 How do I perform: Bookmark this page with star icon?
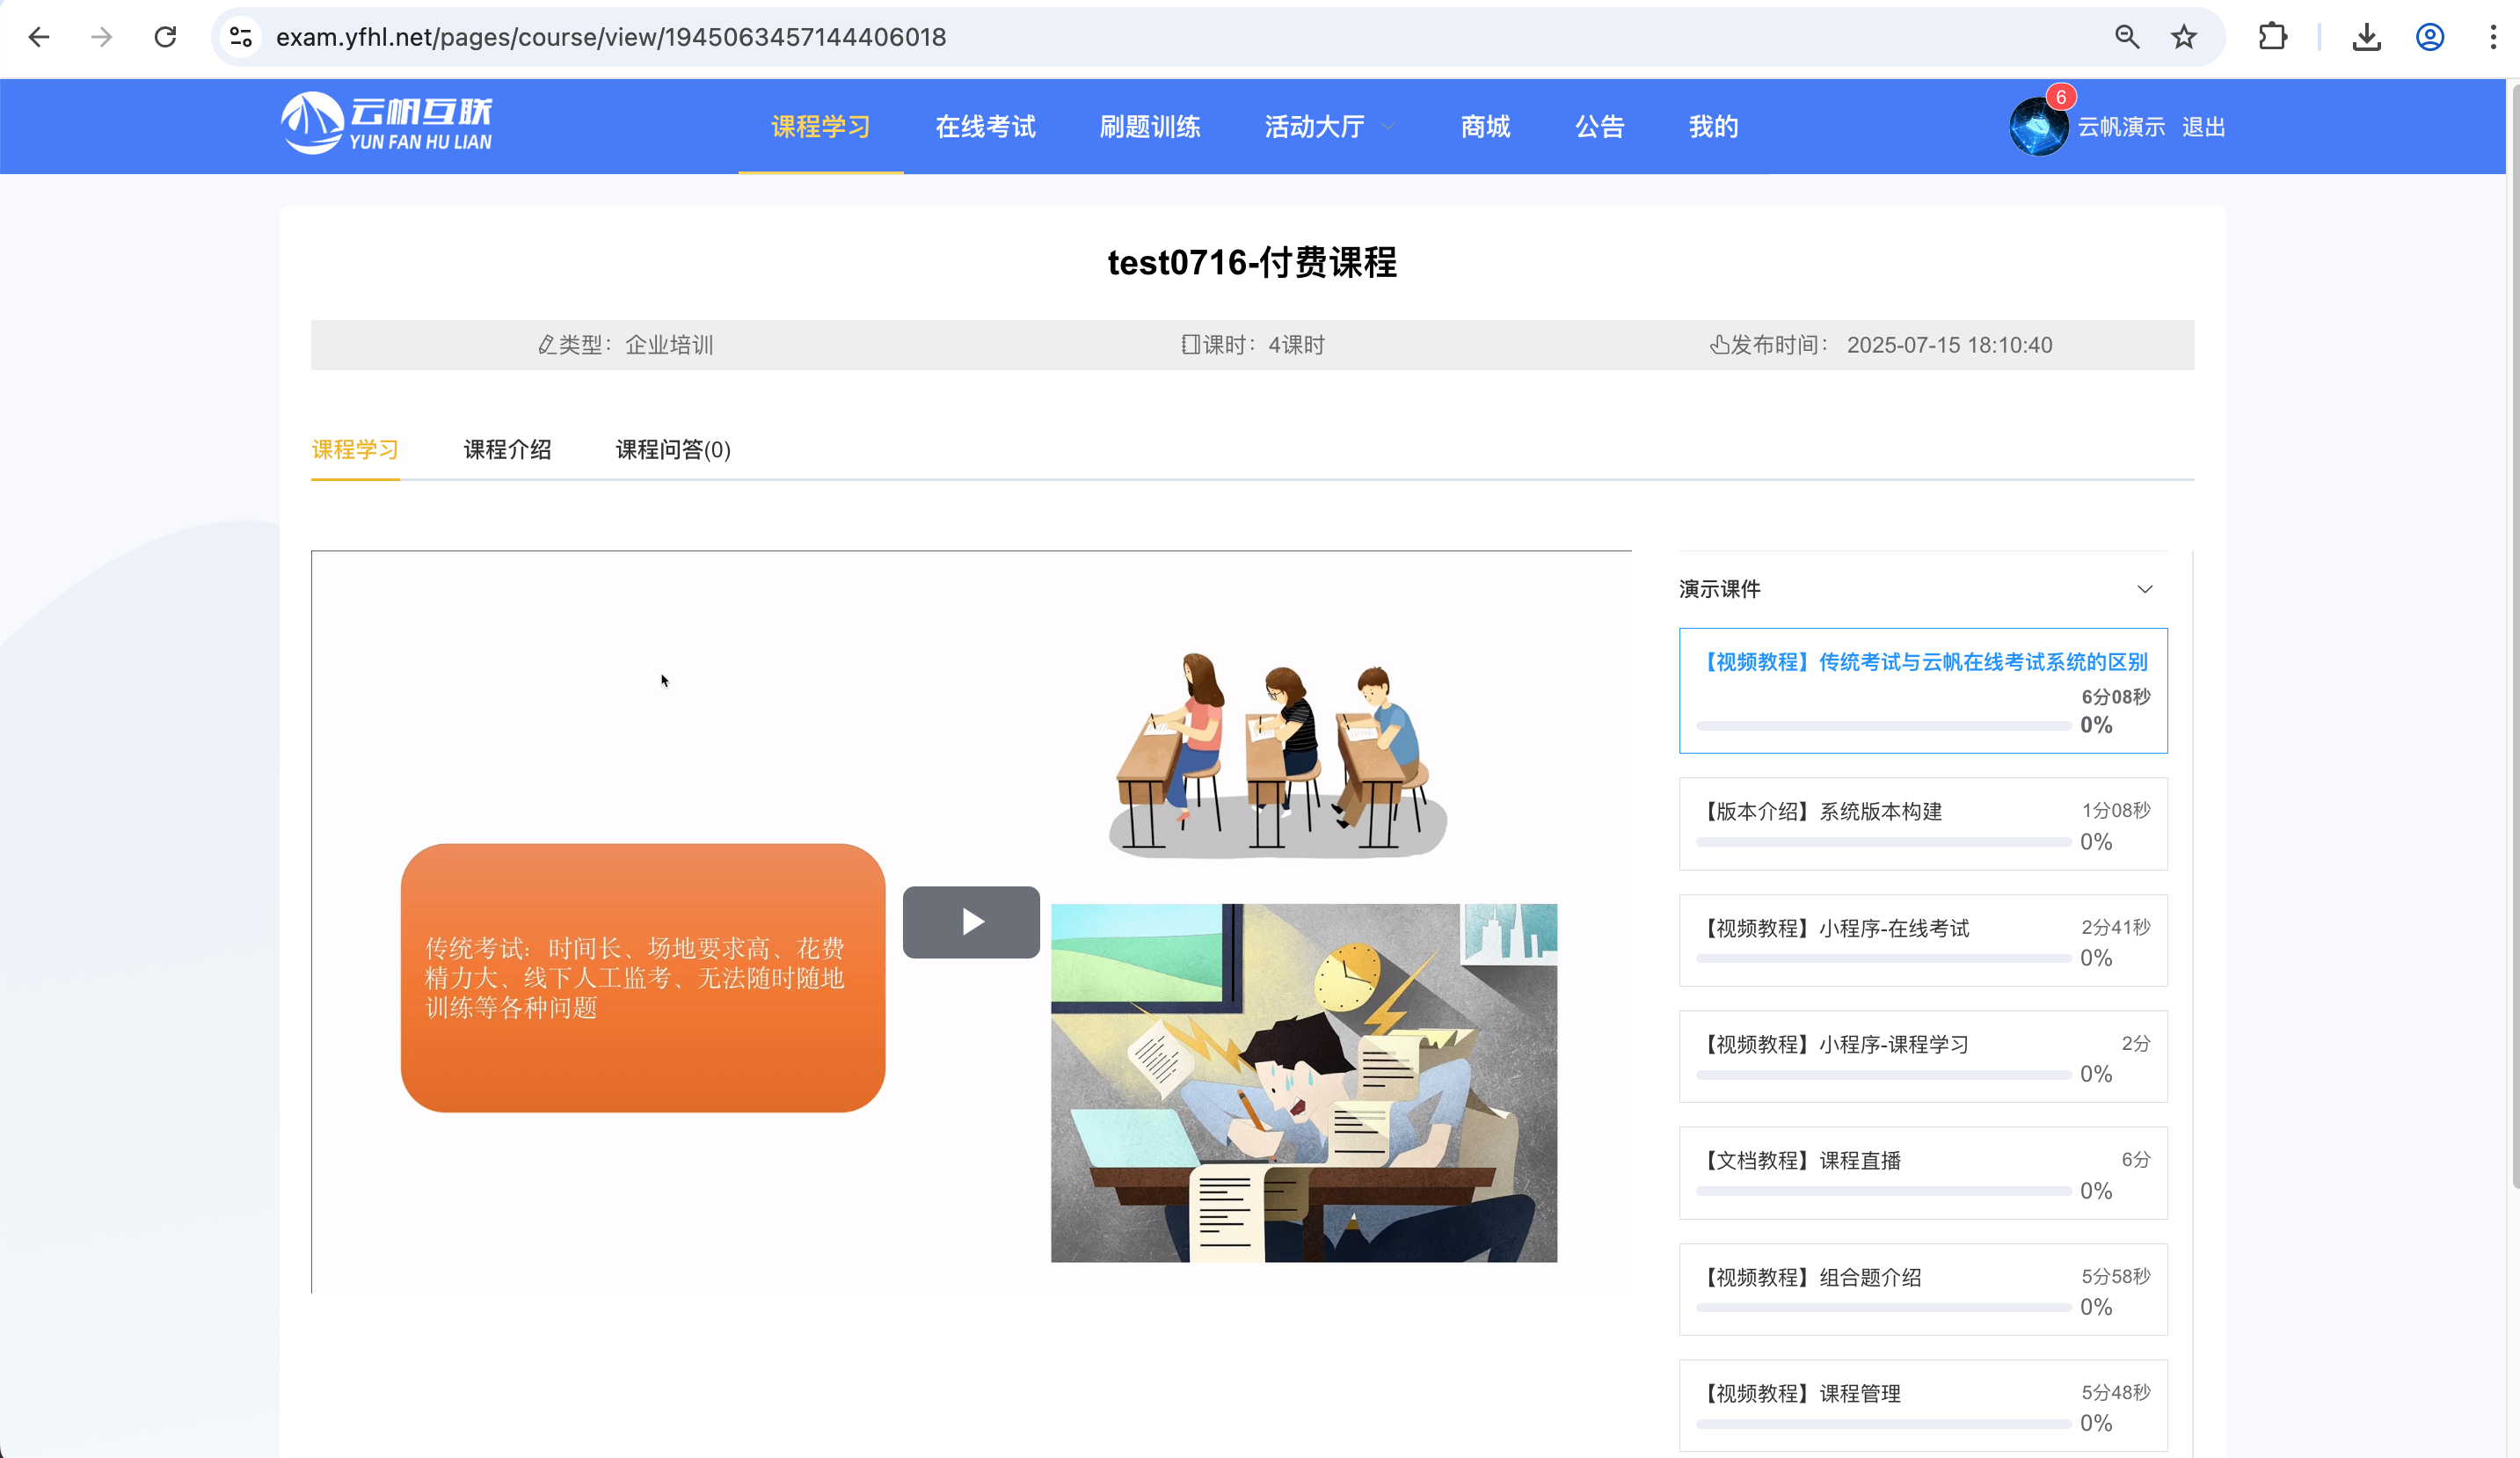2184,37
